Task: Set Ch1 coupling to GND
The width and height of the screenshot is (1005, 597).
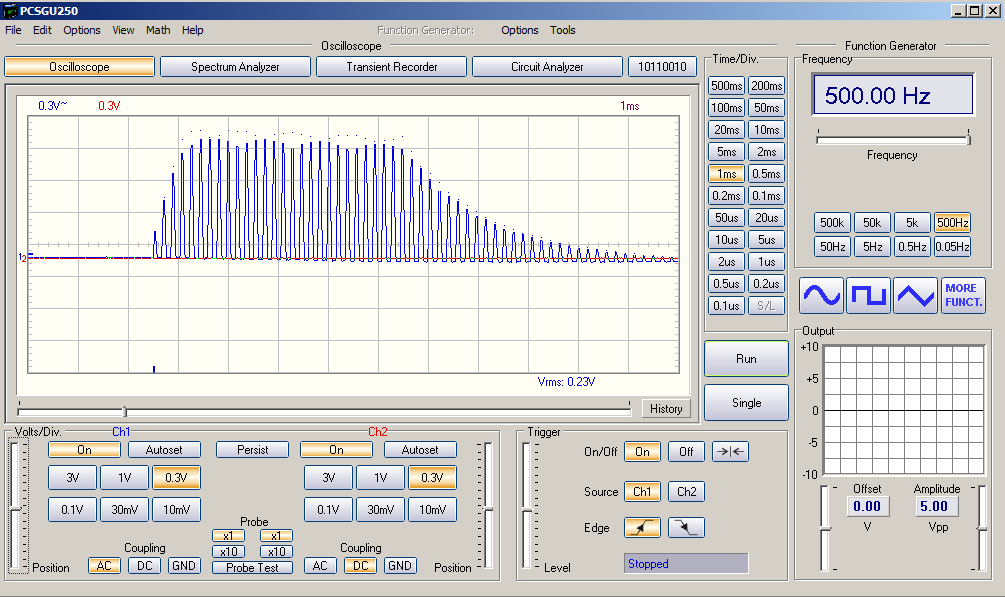Action: [184, 566]
